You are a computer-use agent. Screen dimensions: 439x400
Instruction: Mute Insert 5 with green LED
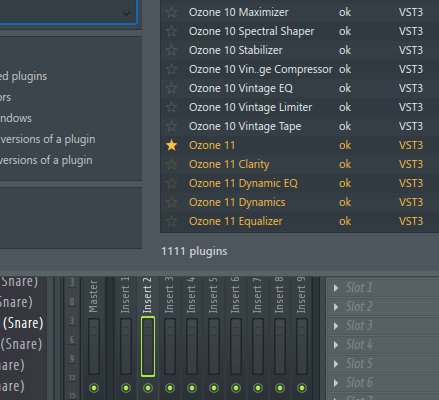214,388
